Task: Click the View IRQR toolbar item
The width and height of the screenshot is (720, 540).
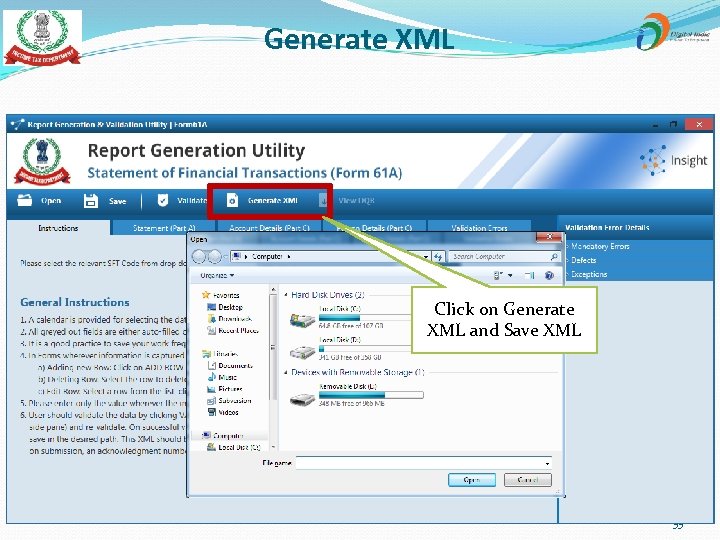Action: pos(347,201)
